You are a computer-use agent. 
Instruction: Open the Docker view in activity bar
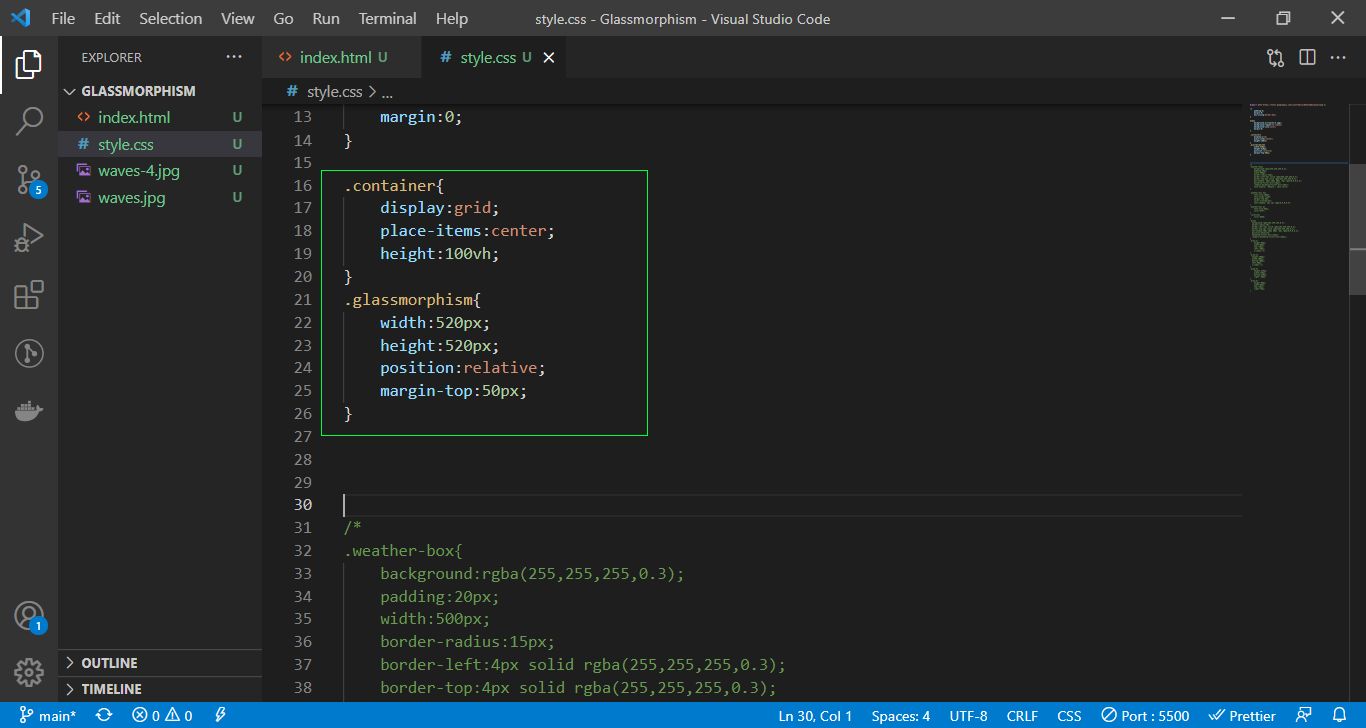(29, 411)
